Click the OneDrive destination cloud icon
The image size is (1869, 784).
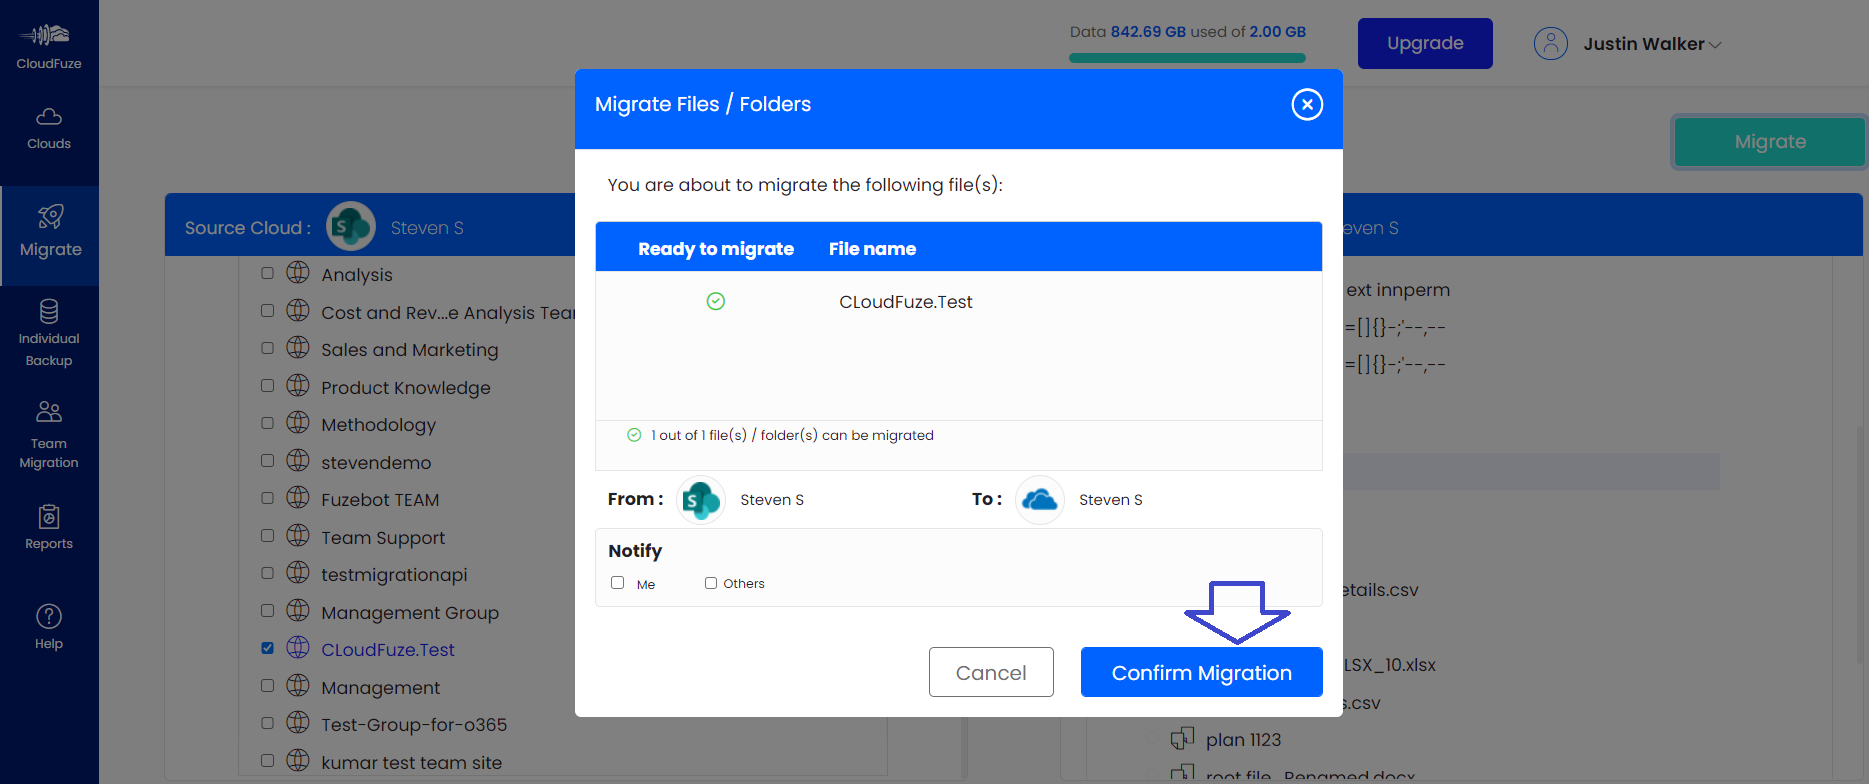pyautogui.click(x=1040, y=500)
